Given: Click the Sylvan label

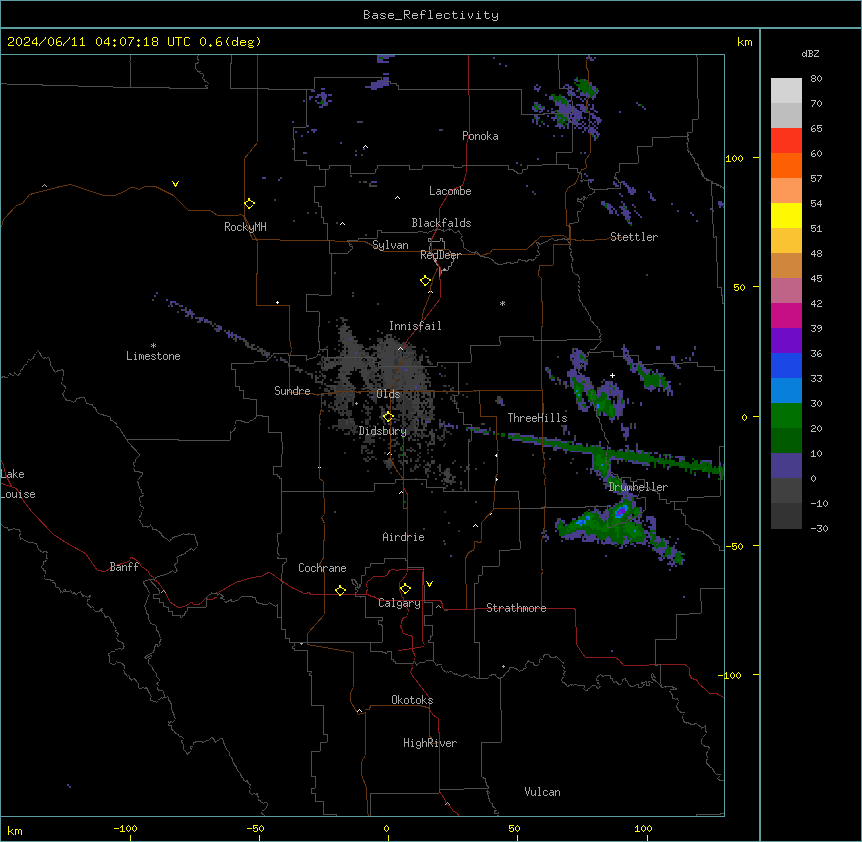Looking at the screenshot, I should click(x=390, y=245).
